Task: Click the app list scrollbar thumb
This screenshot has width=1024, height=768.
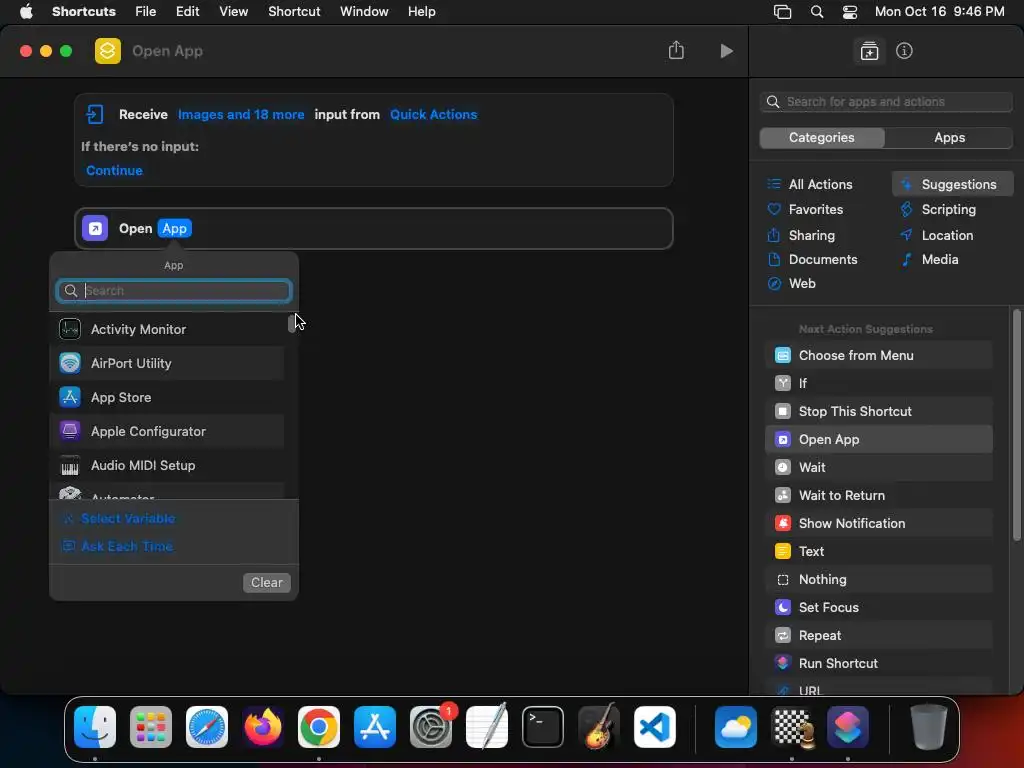Action: pos(291,323)
